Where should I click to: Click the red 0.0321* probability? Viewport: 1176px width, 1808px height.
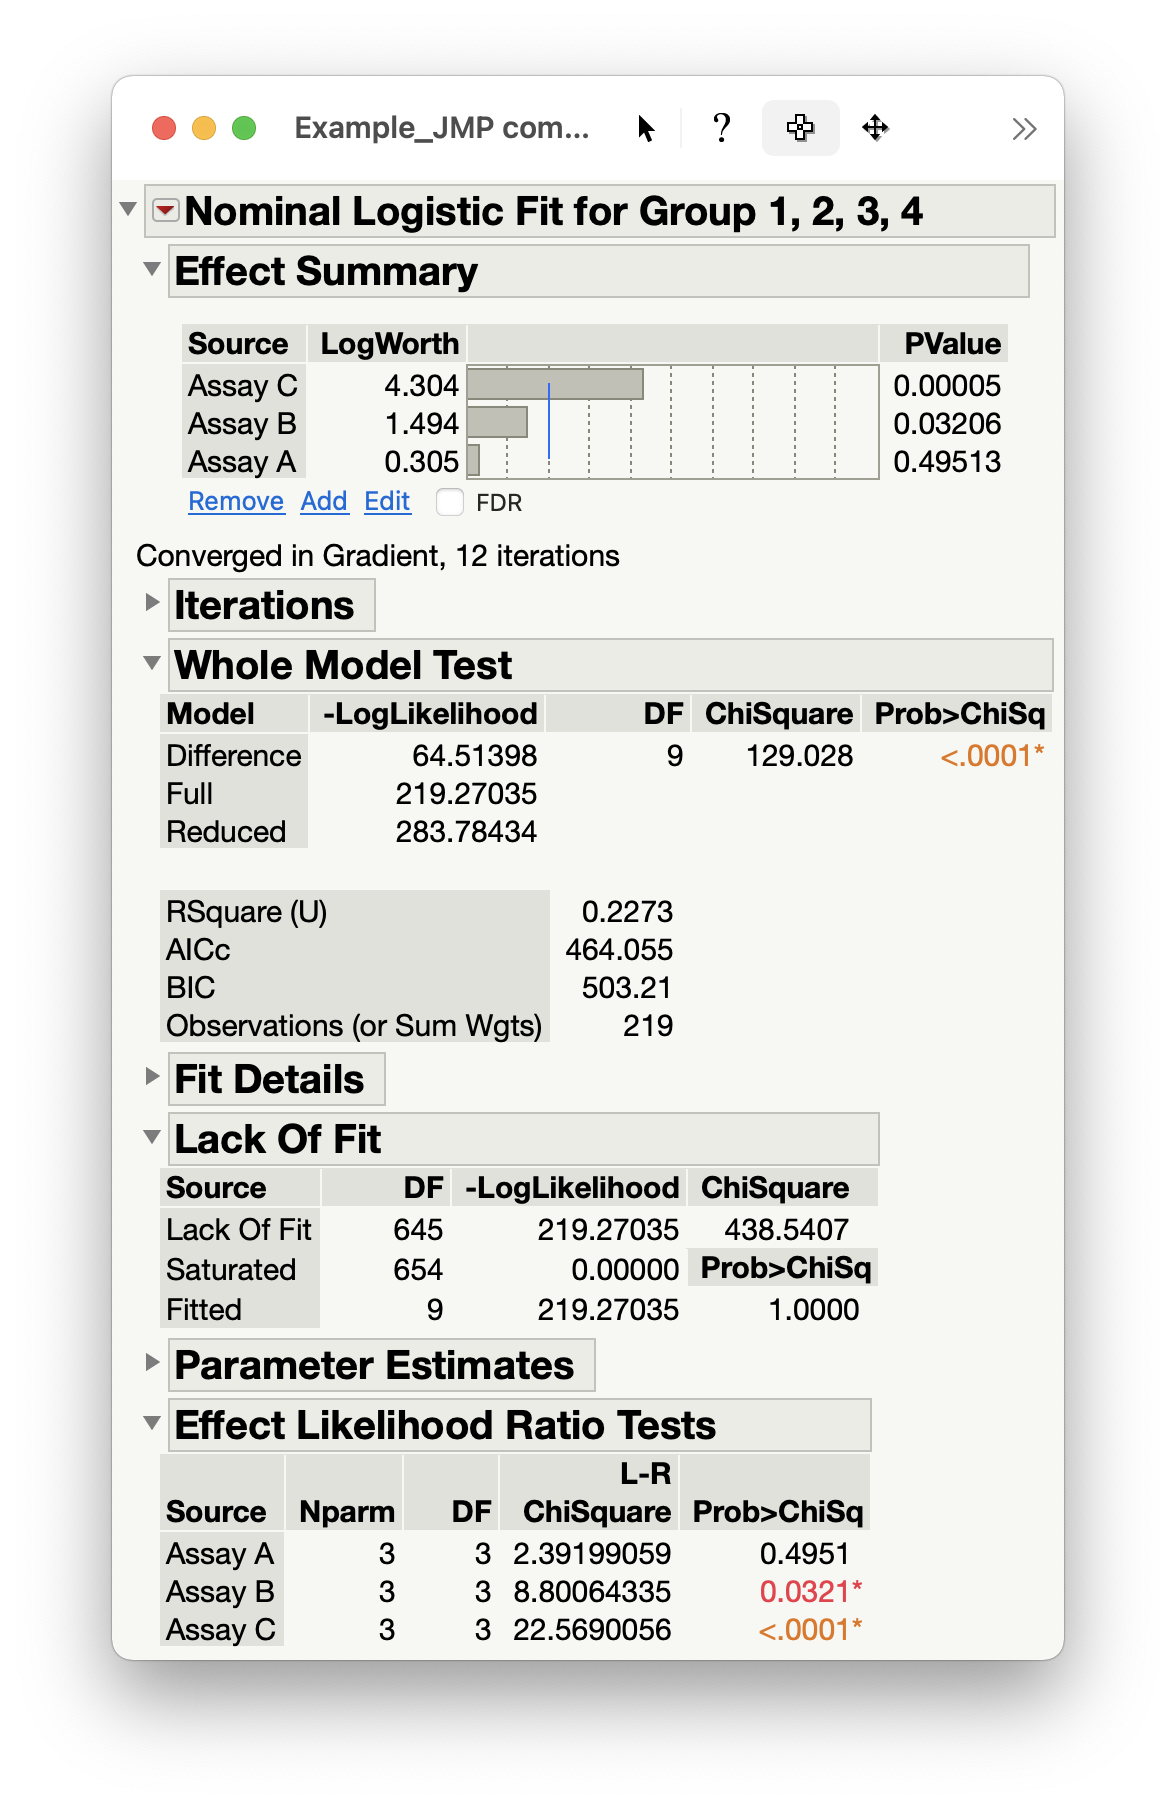coord(810,1592)
